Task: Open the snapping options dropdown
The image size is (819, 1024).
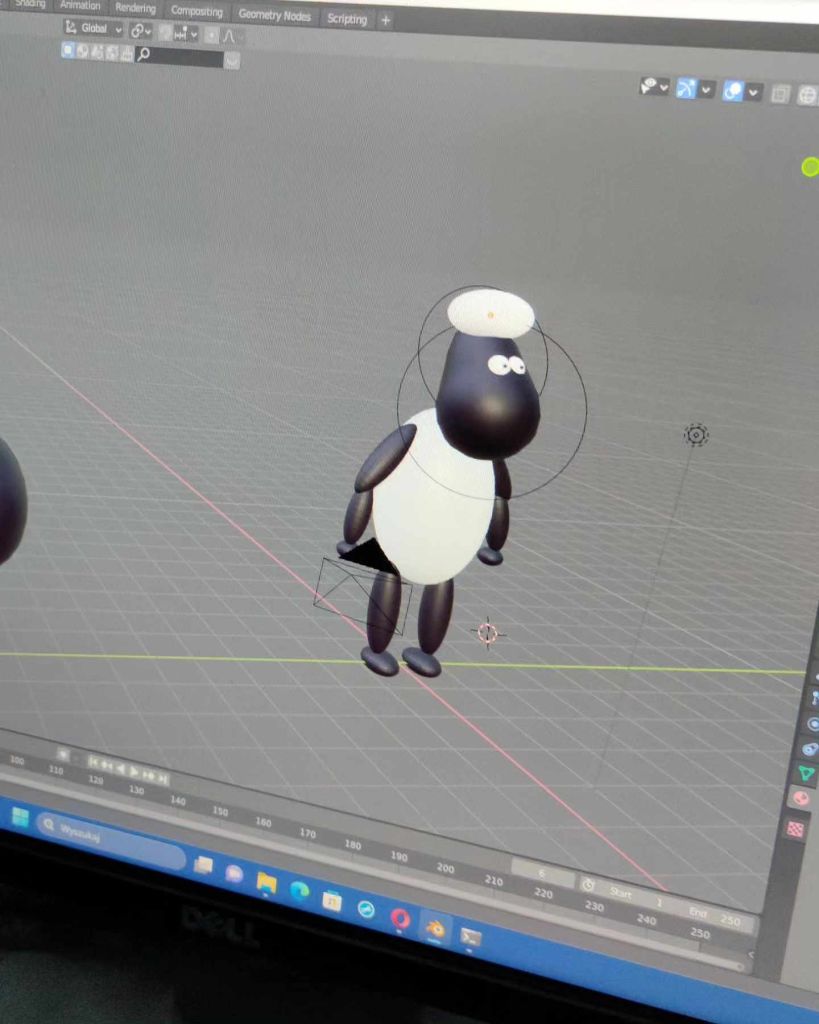Action: click(x=185, y=33)
